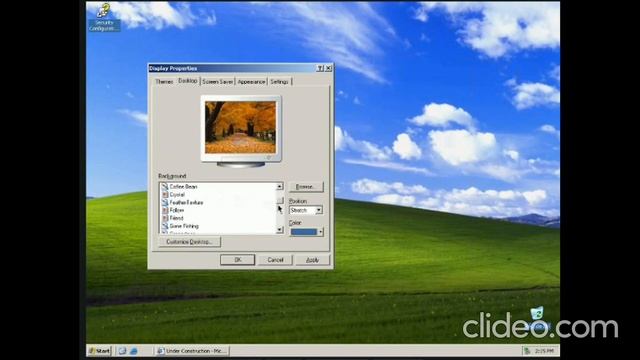The width and height of the screenshot is (640, 360).
Task: Click the icon next to Crystal
Action: (165, 195)
